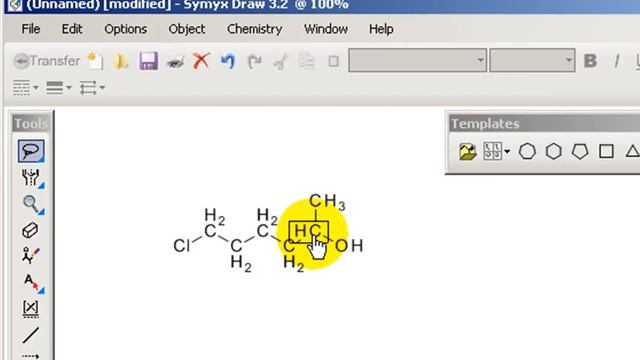Viewport: 640px width, 360px height.
Task: Delete selection with red X icon
Action: [201, 61]
